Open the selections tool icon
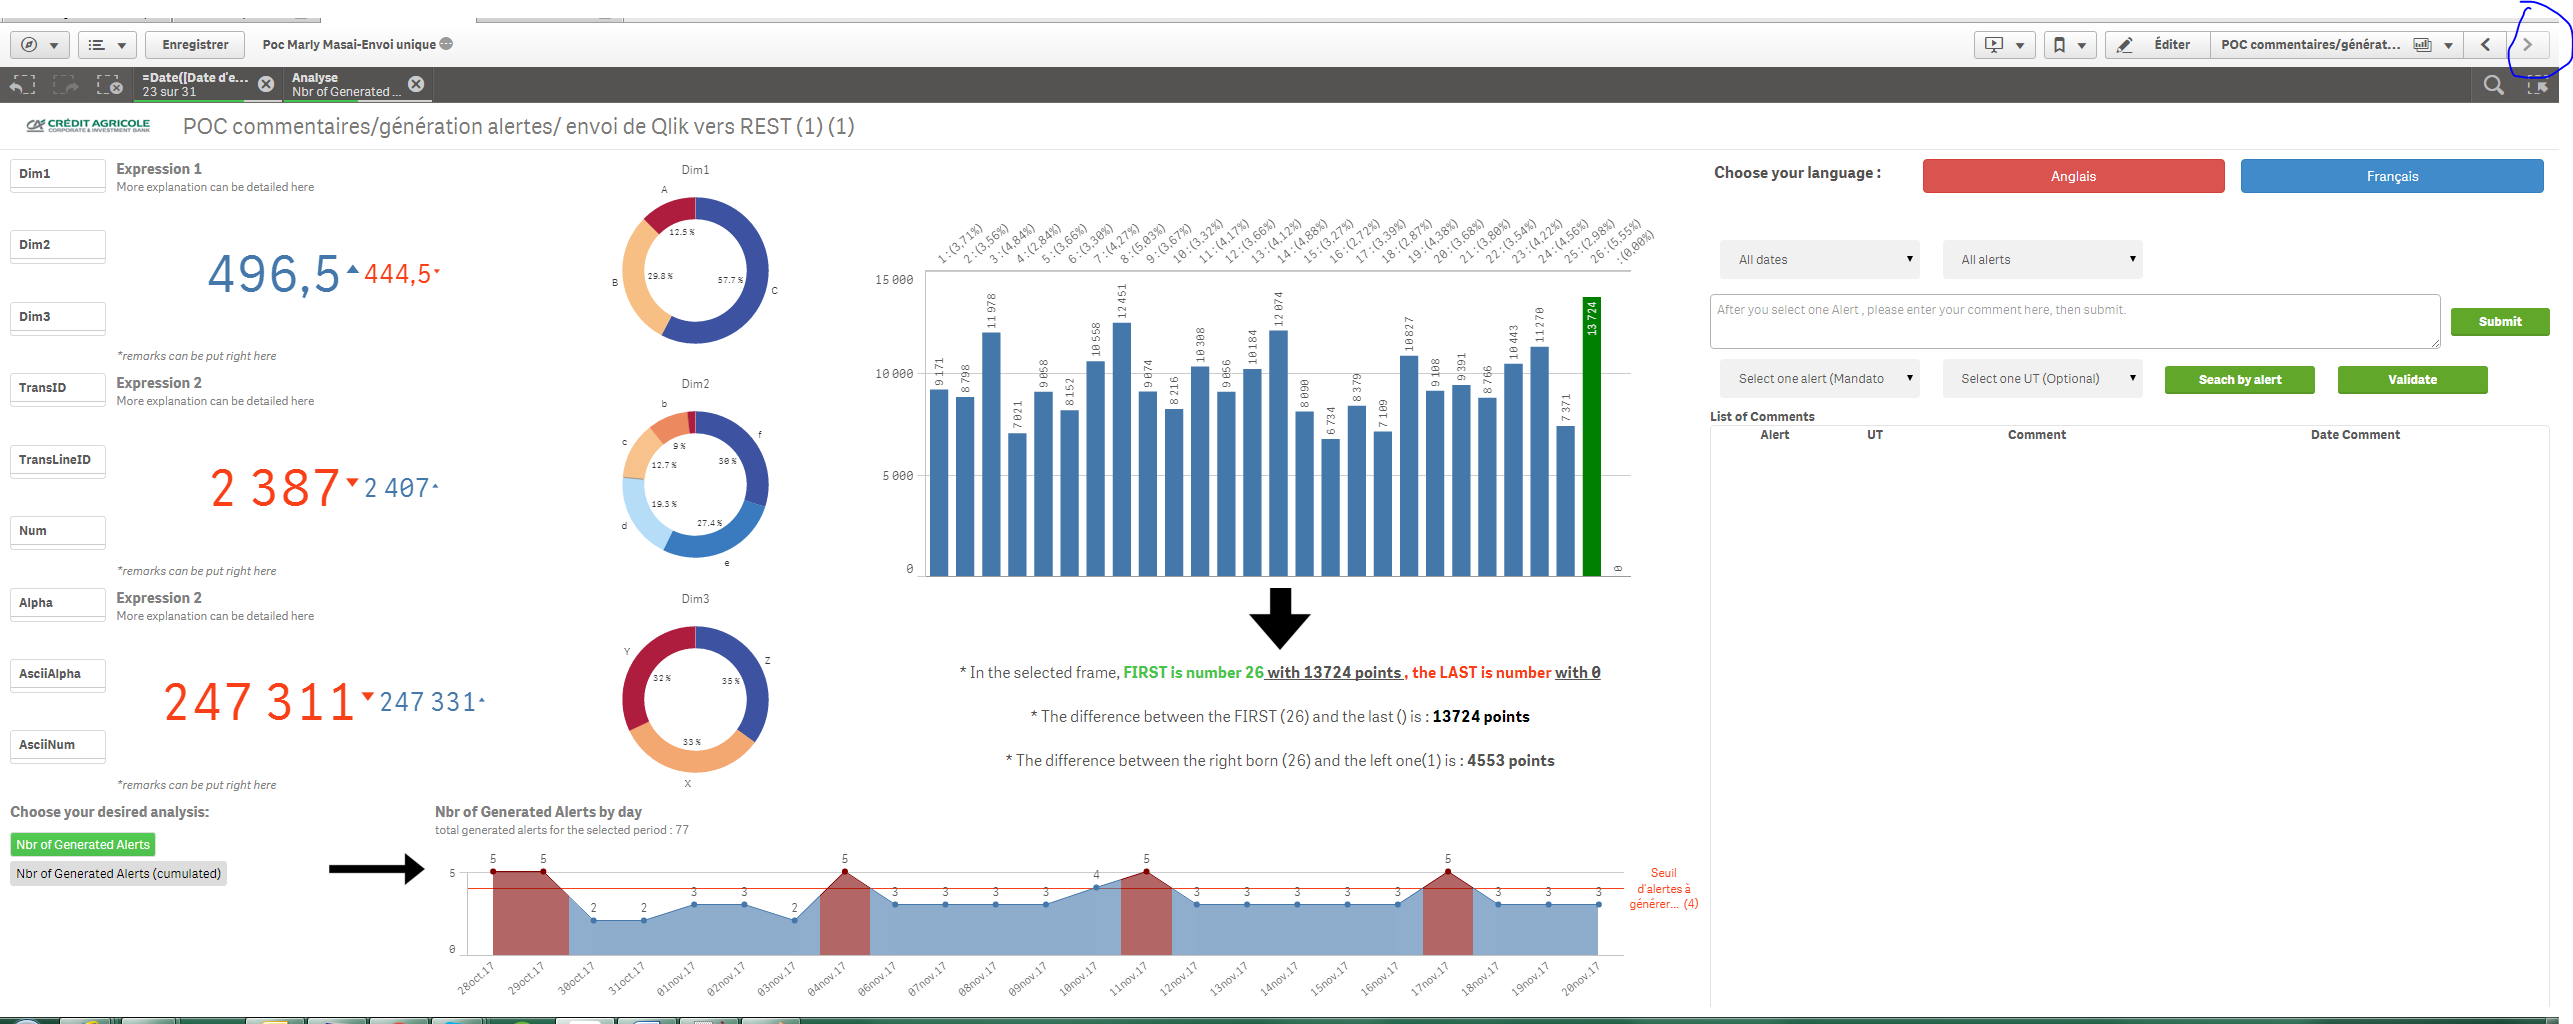Viewport: 2573px width, 1024px height. pyautogui.click(x=2537, y=86)
